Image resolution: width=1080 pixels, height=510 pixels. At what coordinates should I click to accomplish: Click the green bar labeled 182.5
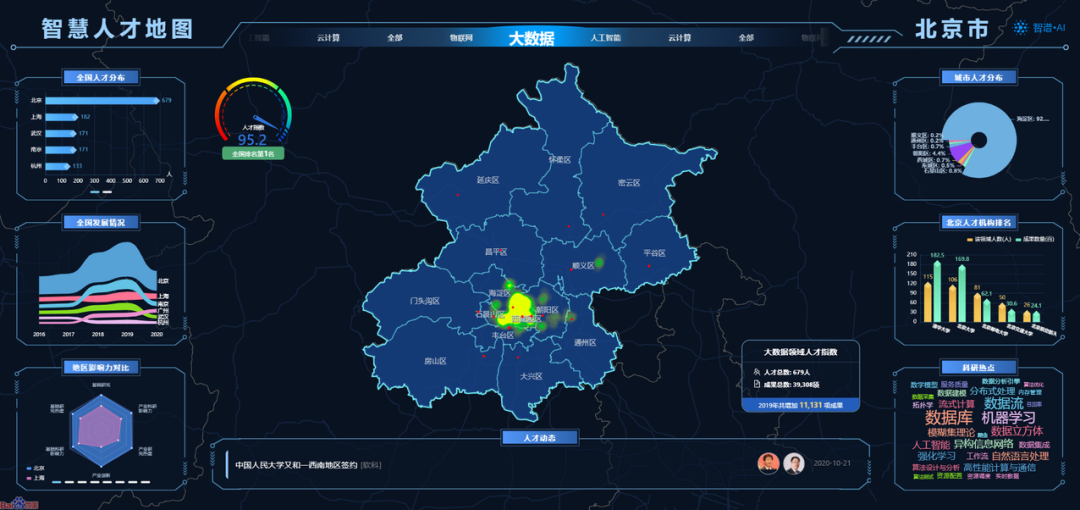(x=937, y=292)
